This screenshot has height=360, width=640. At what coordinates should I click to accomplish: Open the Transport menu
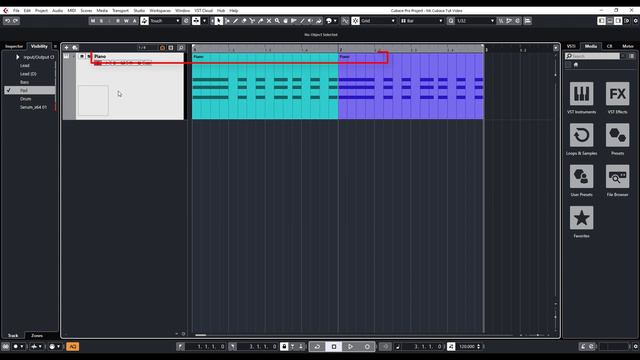[x=120, y=11]
